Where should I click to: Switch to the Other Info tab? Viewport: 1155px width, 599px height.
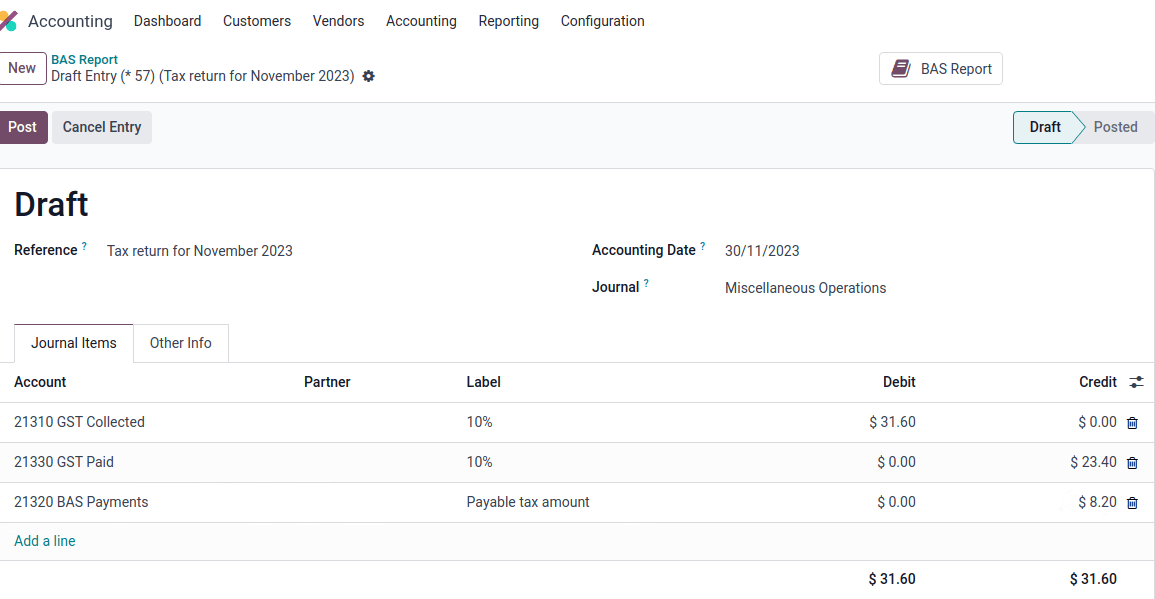pyautogui.click(x=180, y=343)
